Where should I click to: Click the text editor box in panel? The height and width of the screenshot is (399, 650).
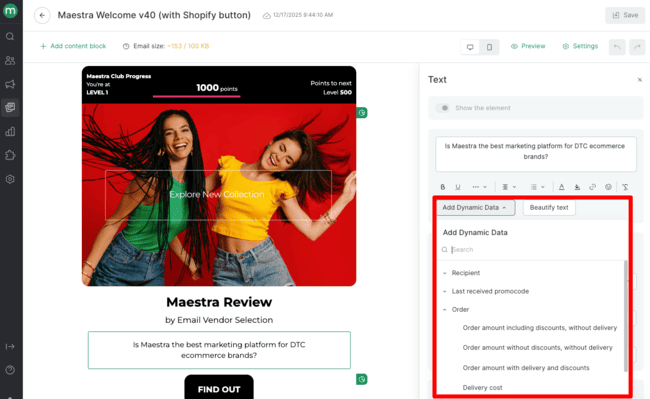(x=536, y=154)
